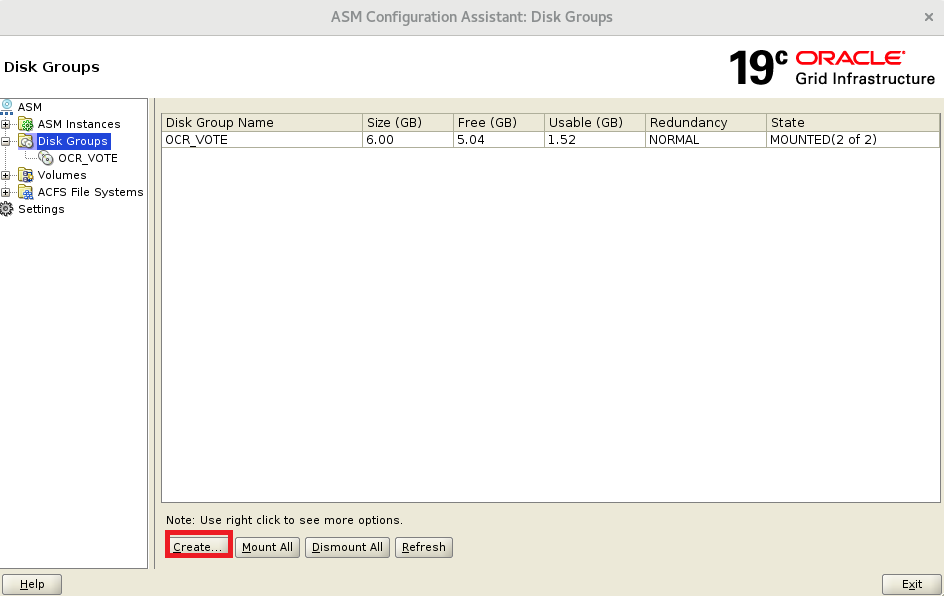The height and width of the screenshot is (596, 944).
Task: Click the MOUNTED(2 of 2) state cell
Action: (x=852, y=140)
